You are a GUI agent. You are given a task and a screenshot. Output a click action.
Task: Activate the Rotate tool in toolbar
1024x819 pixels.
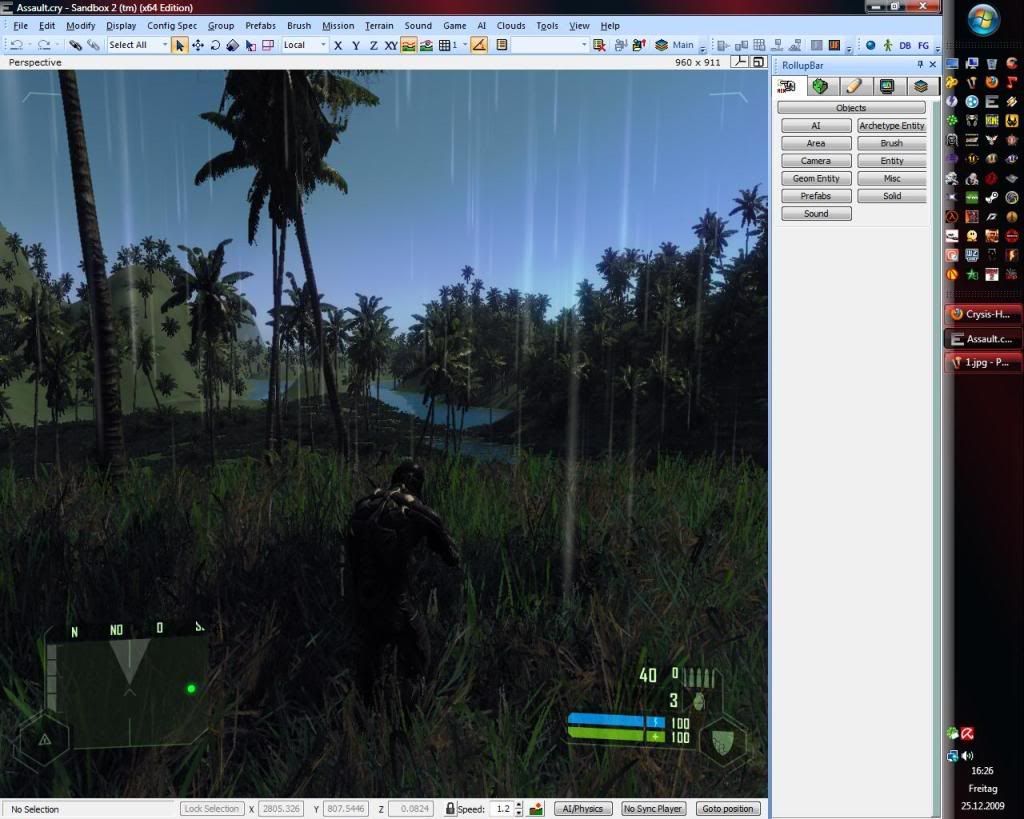(215, 45)
